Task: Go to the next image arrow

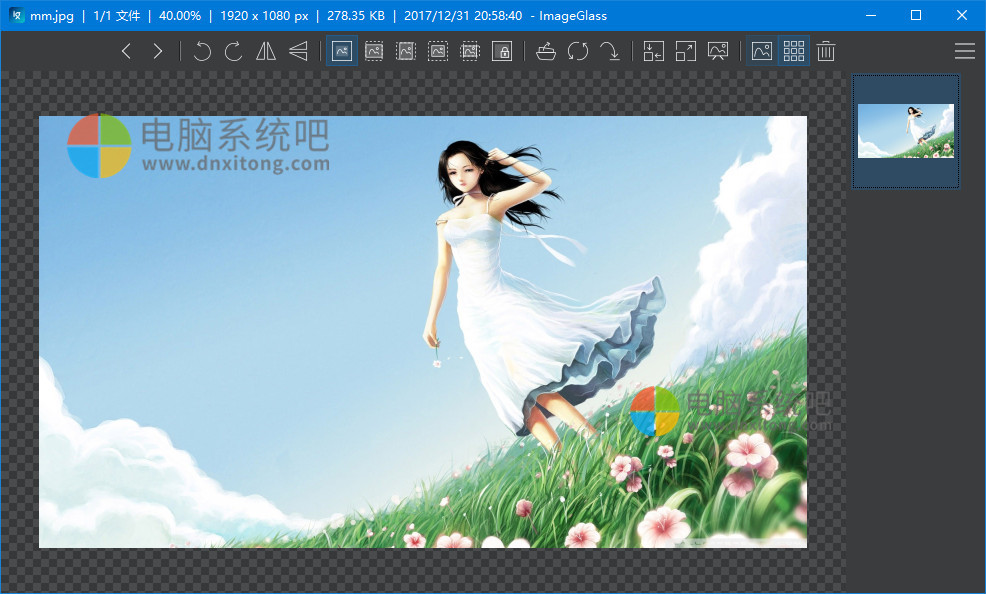Action: point(158,50)
